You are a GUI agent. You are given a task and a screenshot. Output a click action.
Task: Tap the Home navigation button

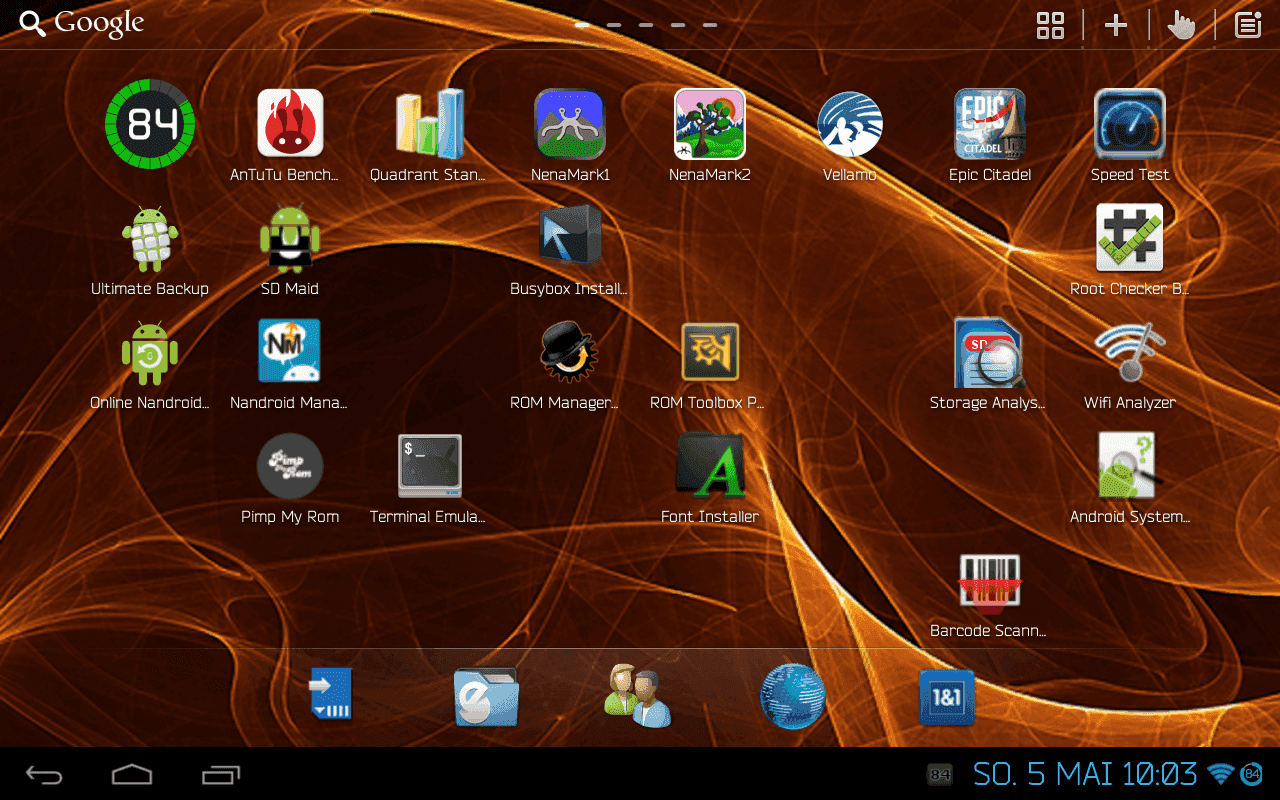click(x=132, y=773)
